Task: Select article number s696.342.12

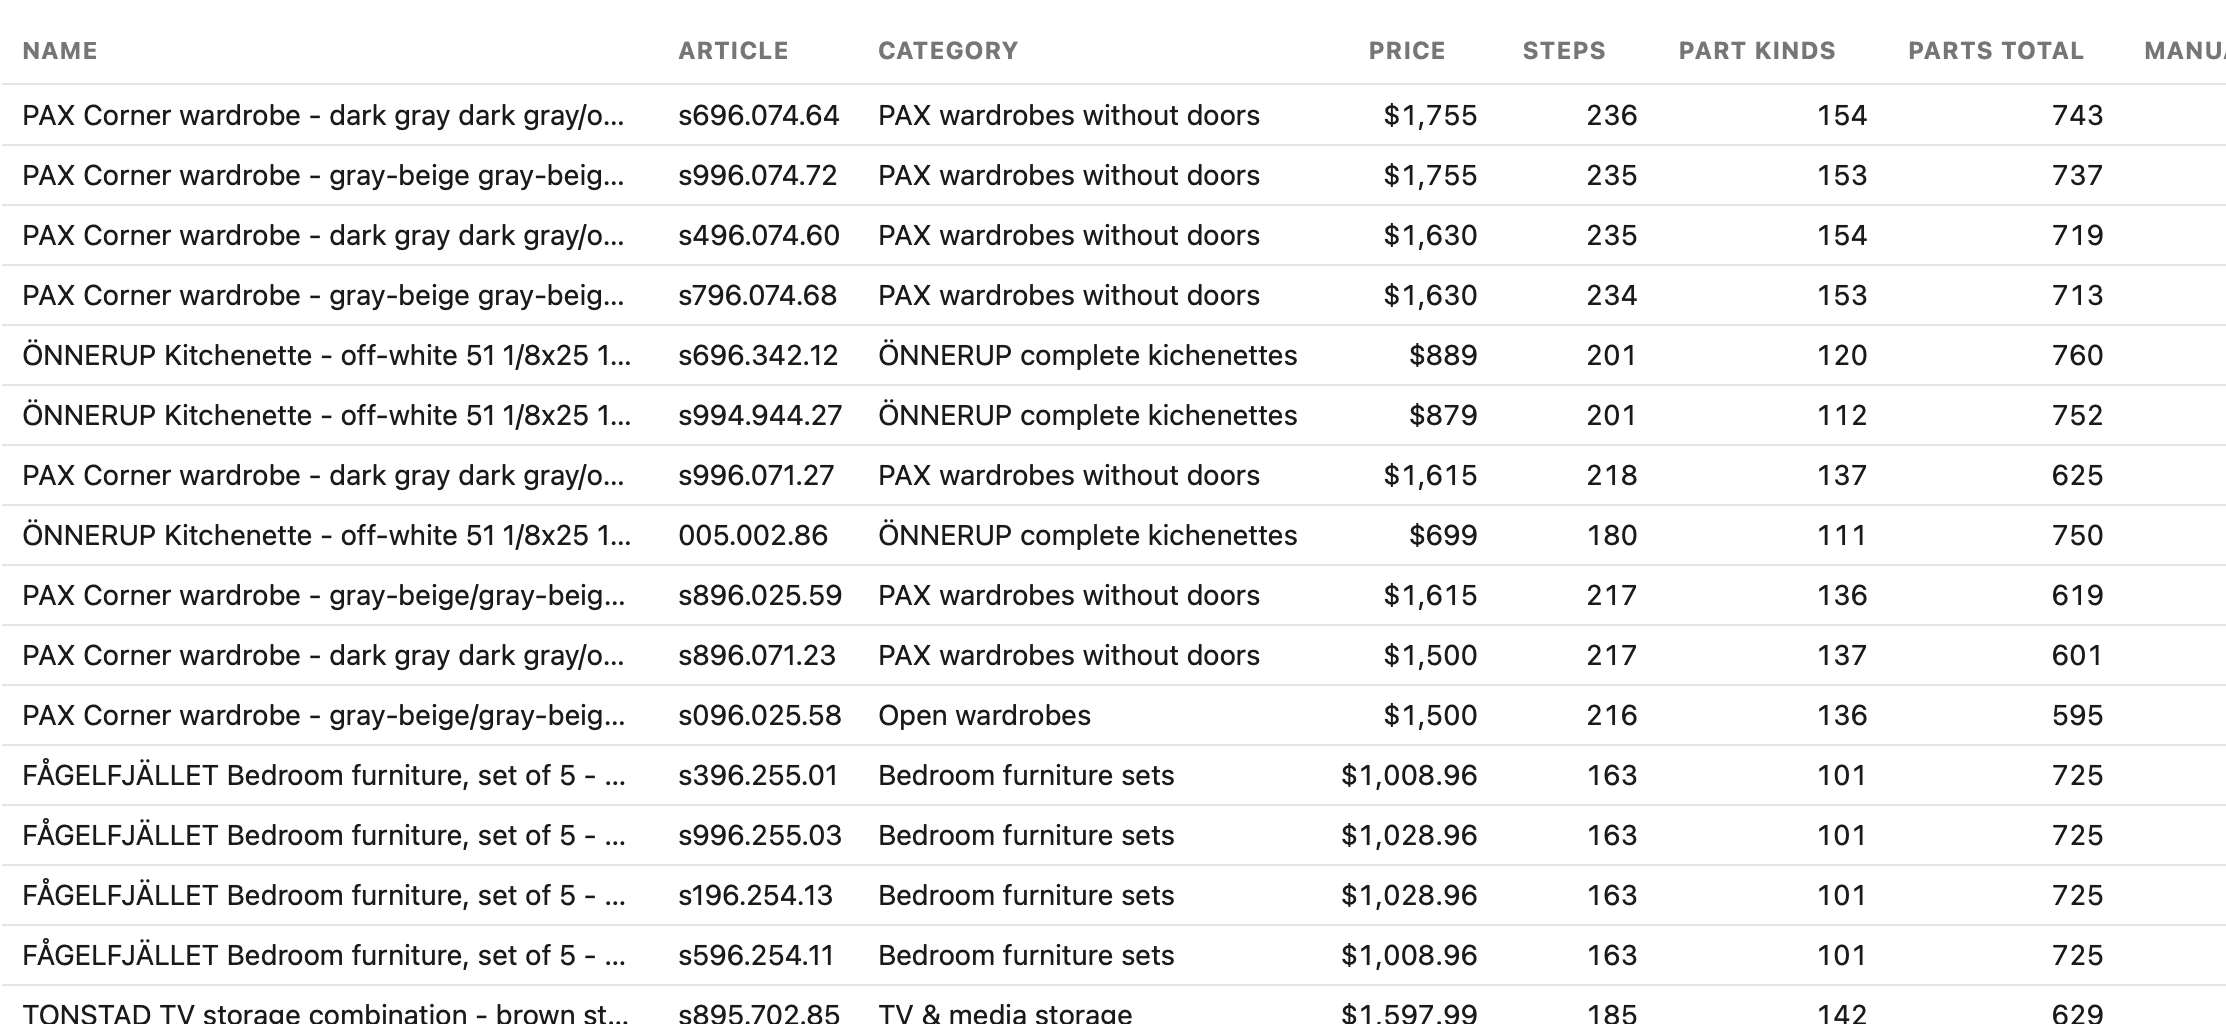Action: pos(758,356)
